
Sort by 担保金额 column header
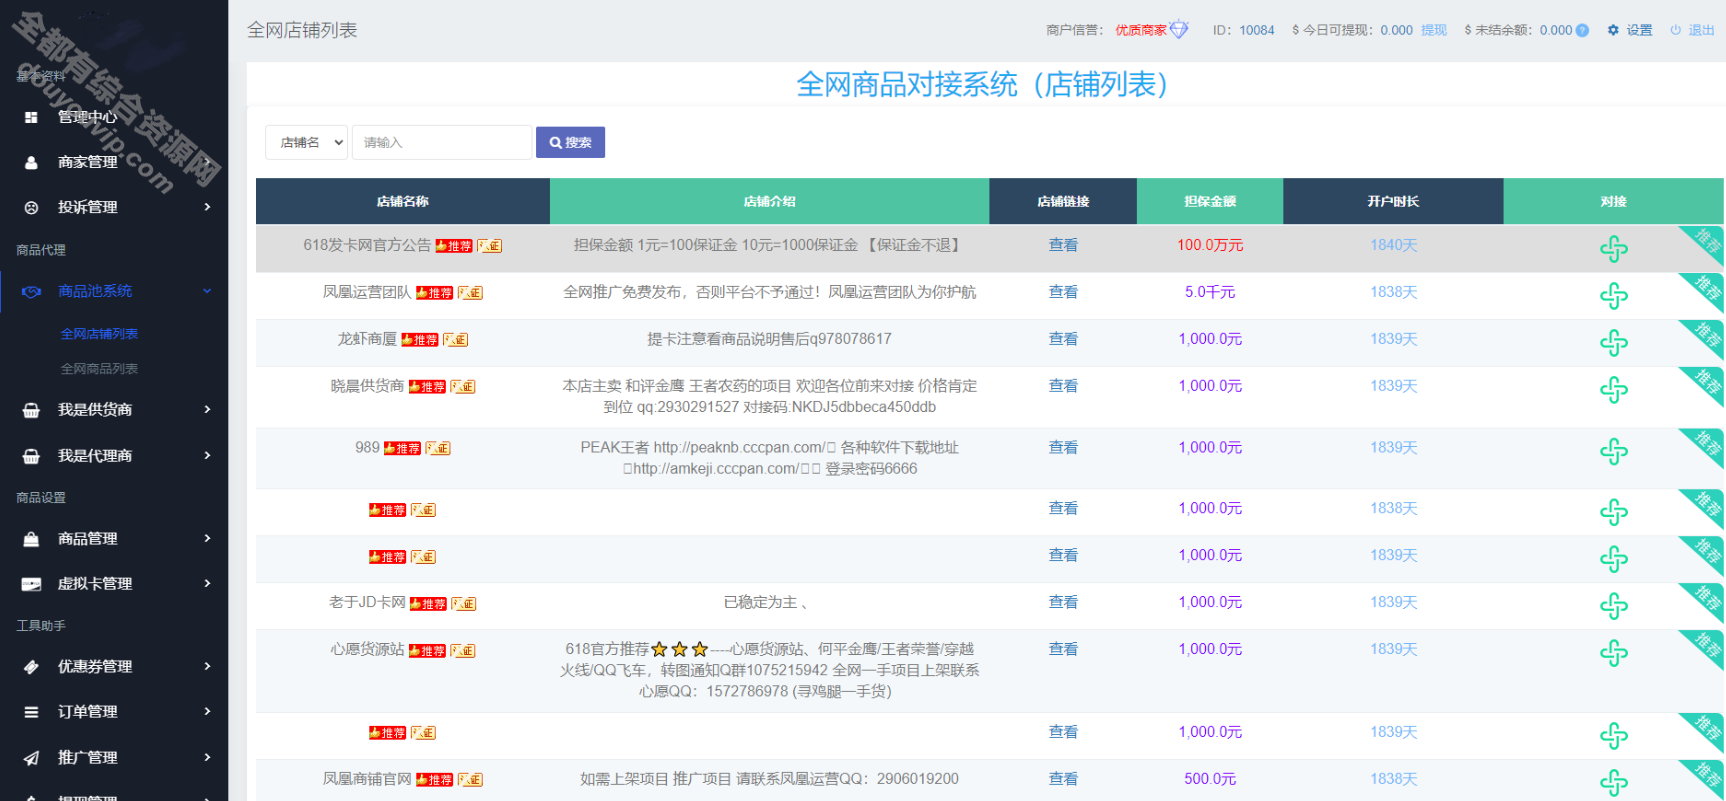click(1210, 201)
